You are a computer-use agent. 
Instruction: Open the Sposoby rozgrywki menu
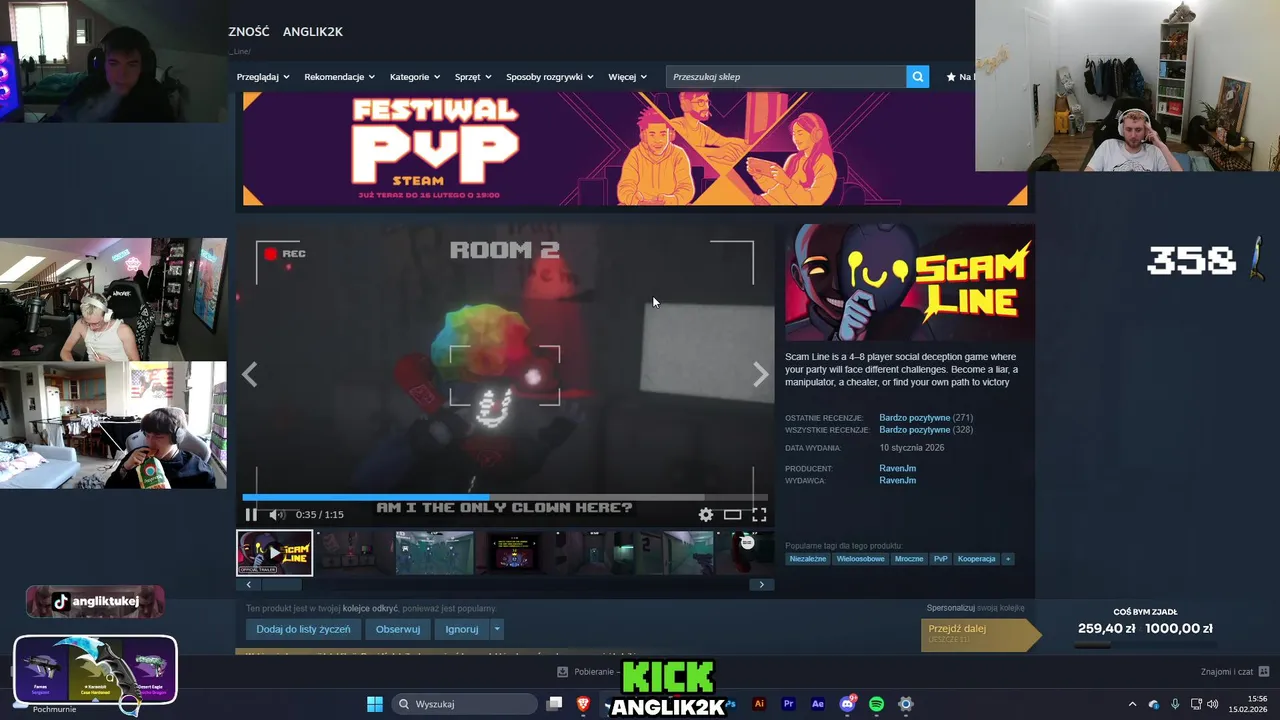click(x=550, y=77)
